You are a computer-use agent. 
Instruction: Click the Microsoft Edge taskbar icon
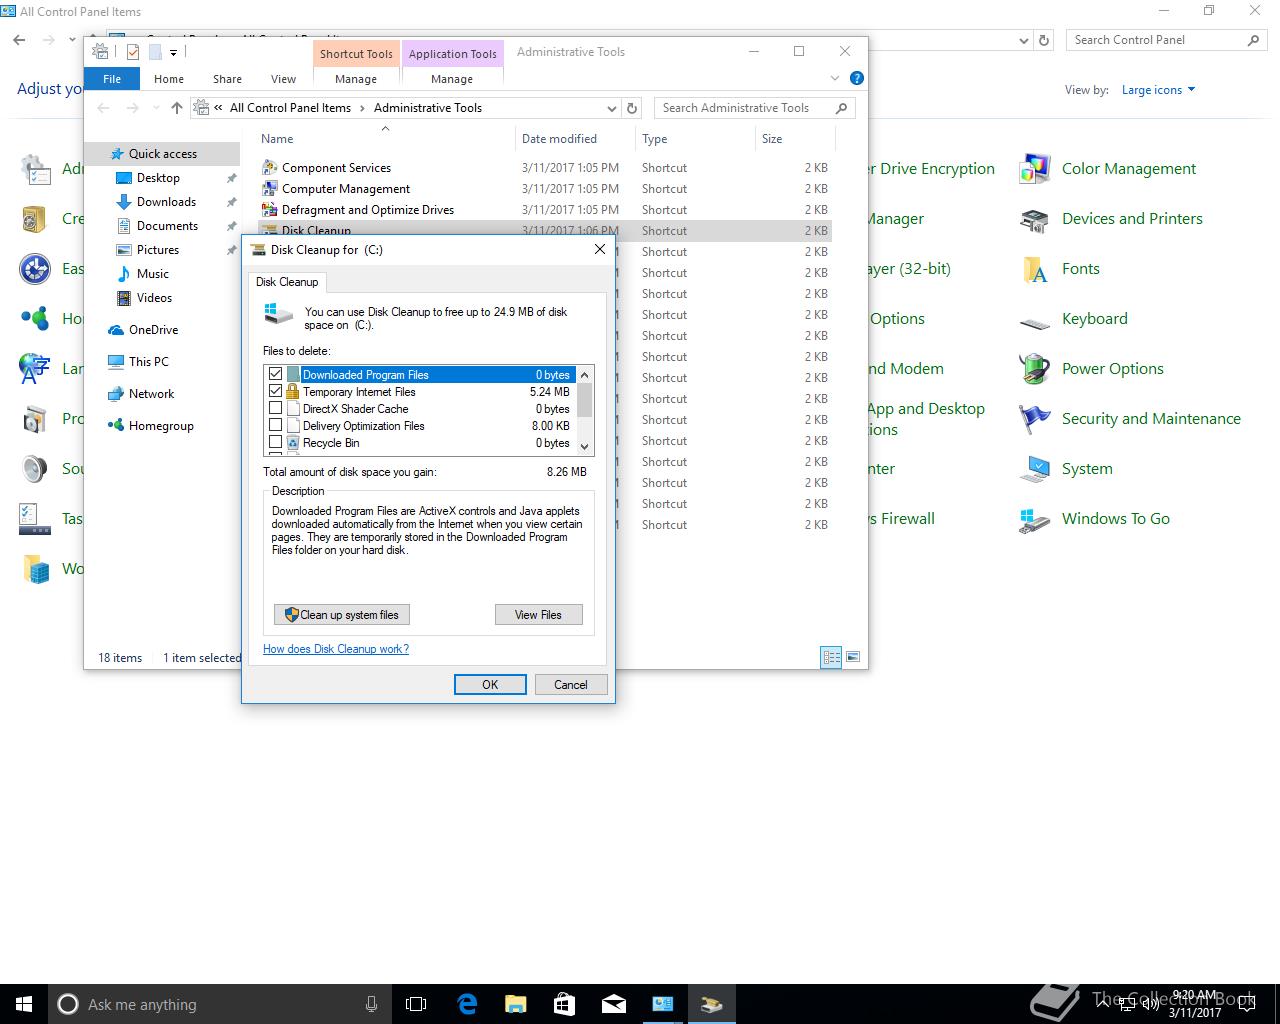[467, 1004]
